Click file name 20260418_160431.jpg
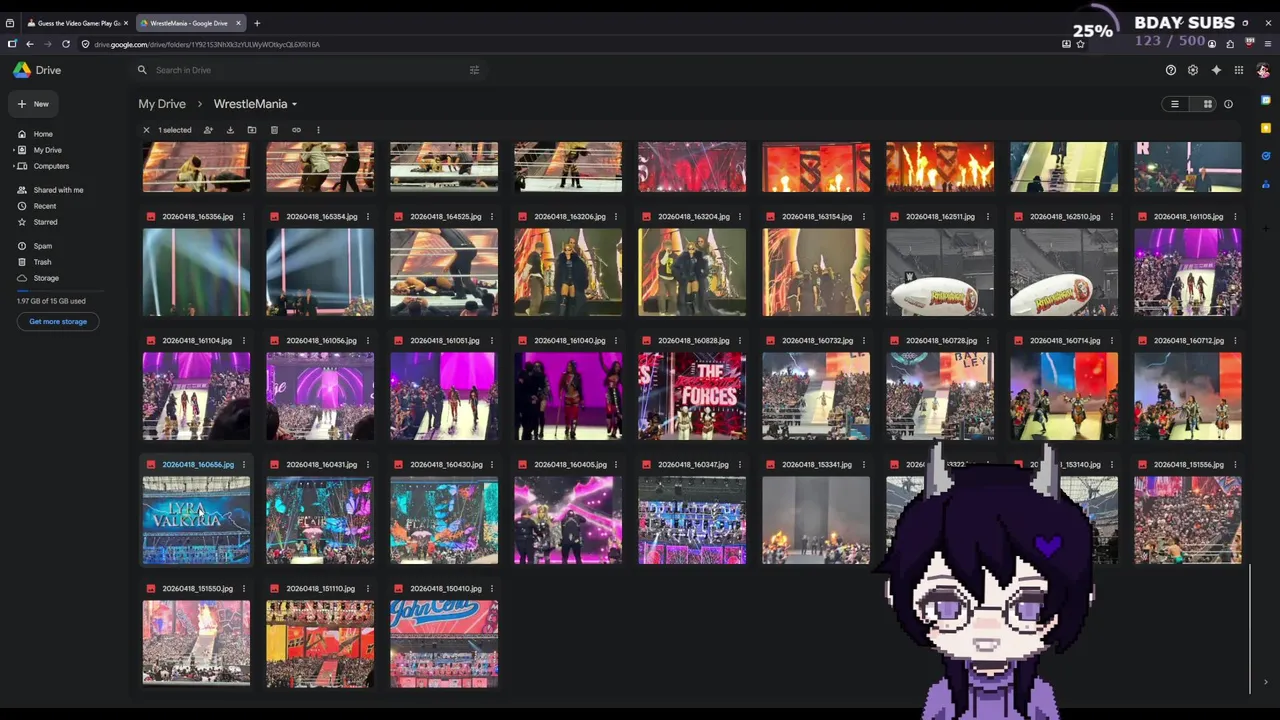1280x720 pixels. (x=321, y=465)
